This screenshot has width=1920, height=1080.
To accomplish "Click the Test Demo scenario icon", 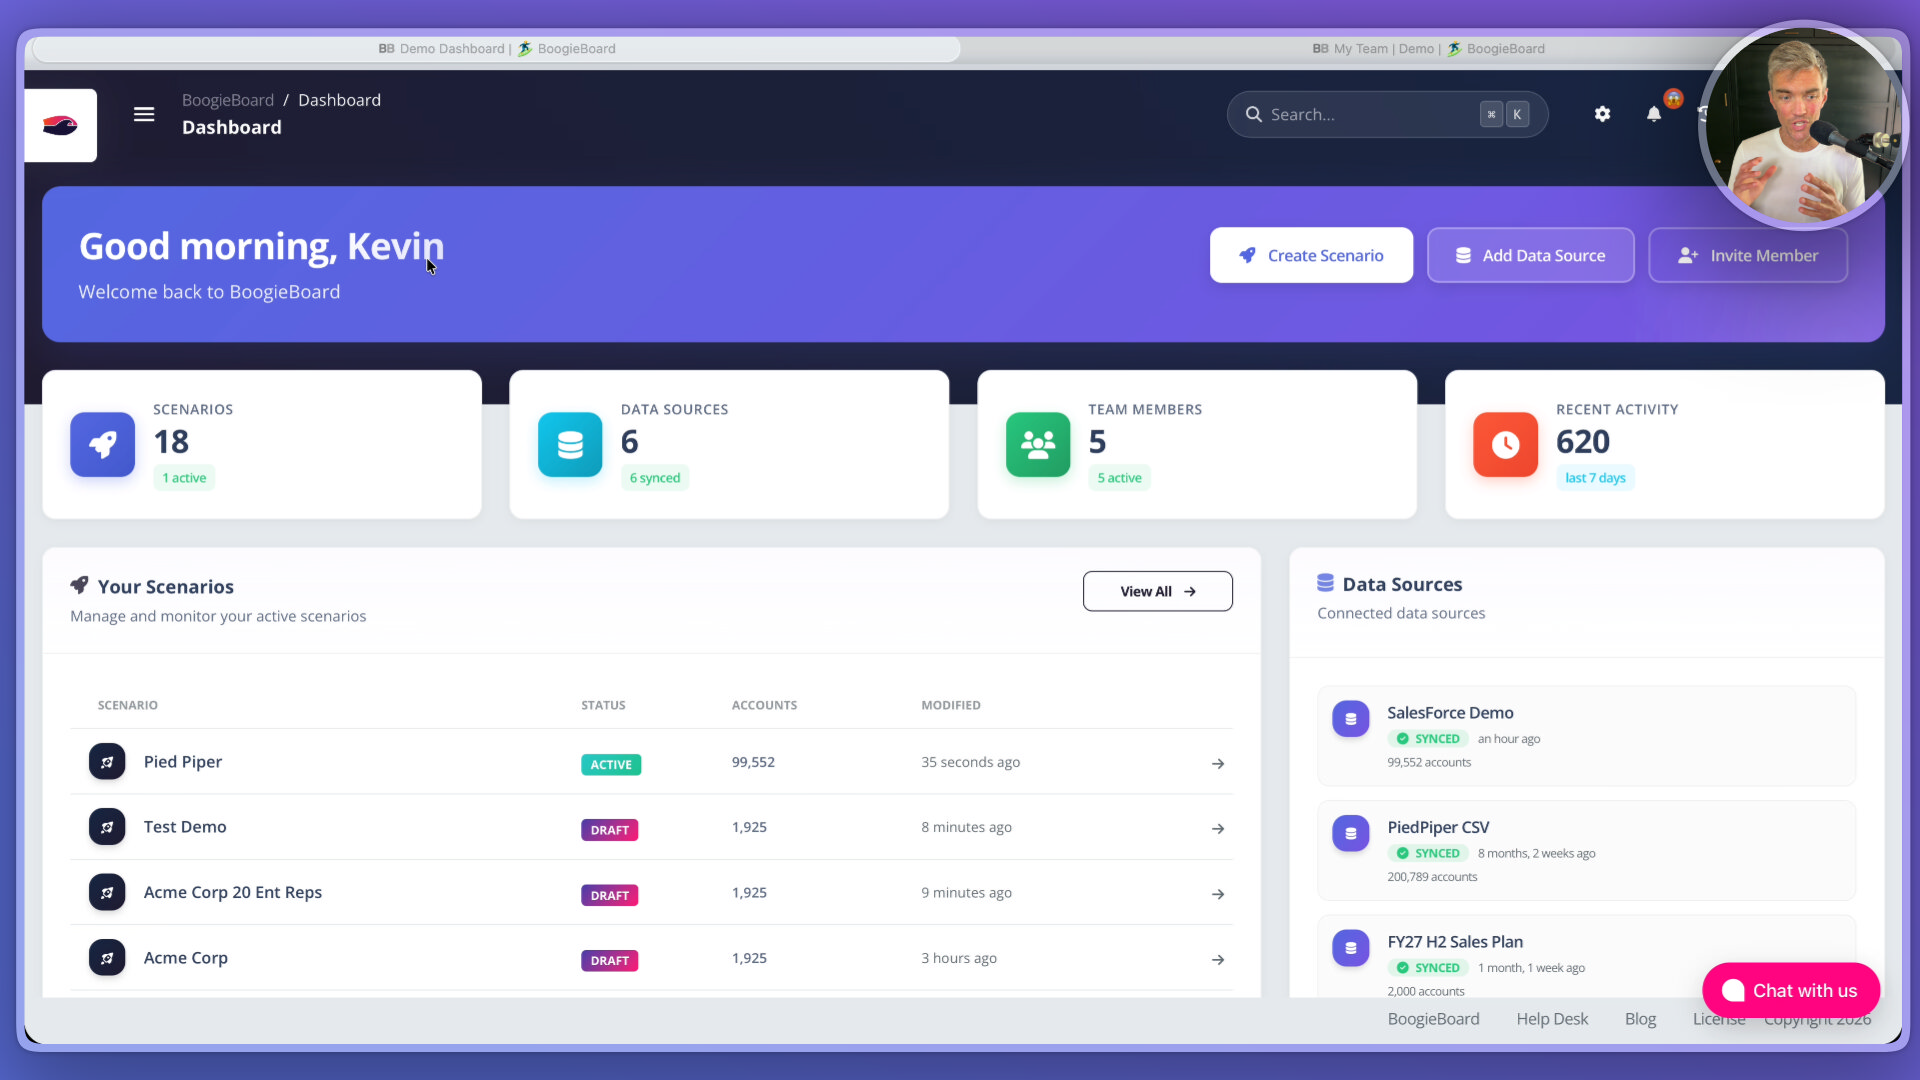I will pyautogui.click(x=107, y=827).
